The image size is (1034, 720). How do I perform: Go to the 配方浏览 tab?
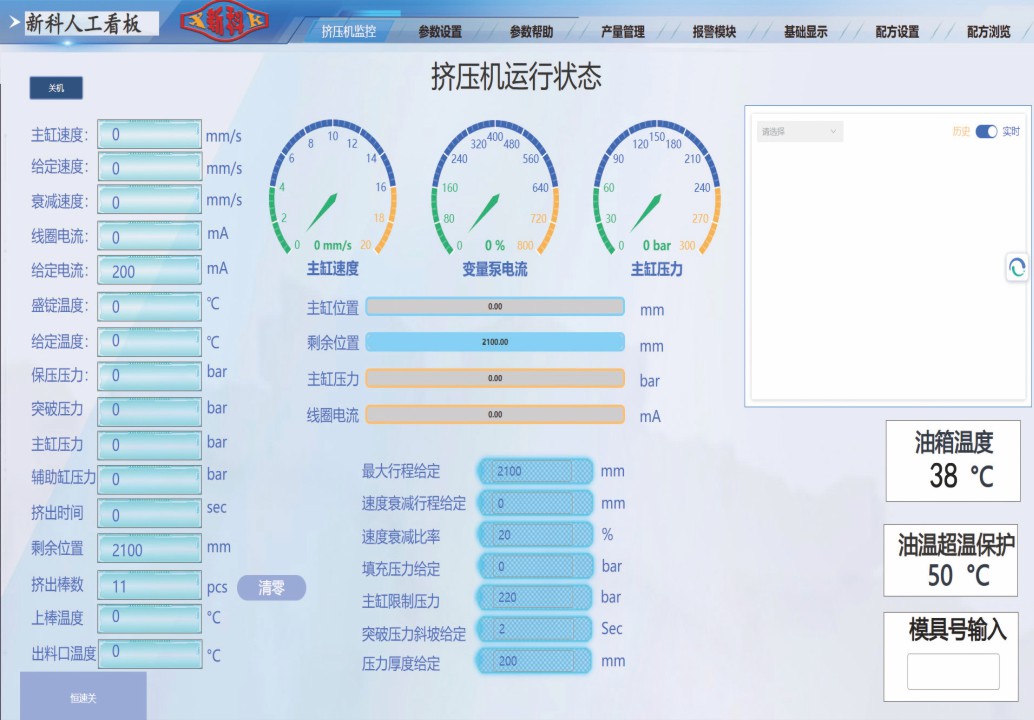[988, 31]
